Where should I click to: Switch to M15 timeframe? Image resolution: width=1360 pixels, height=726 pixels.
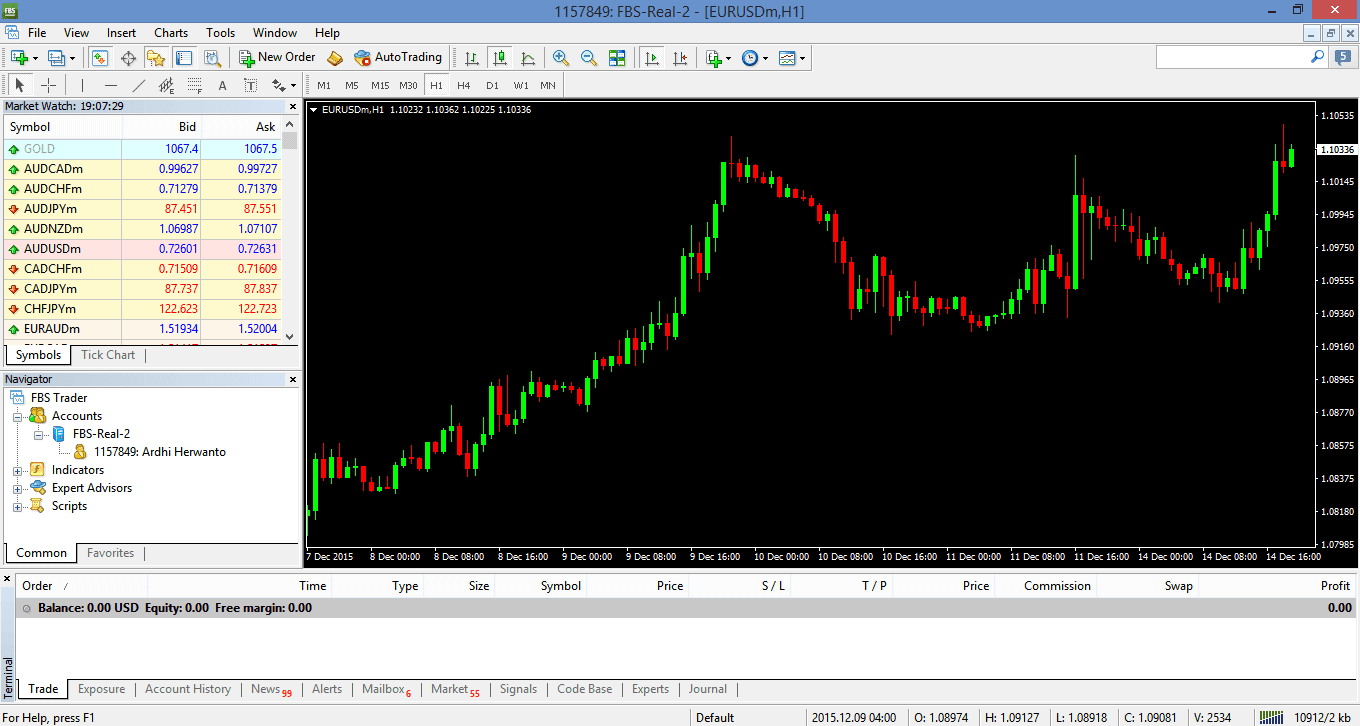point(380,86)
